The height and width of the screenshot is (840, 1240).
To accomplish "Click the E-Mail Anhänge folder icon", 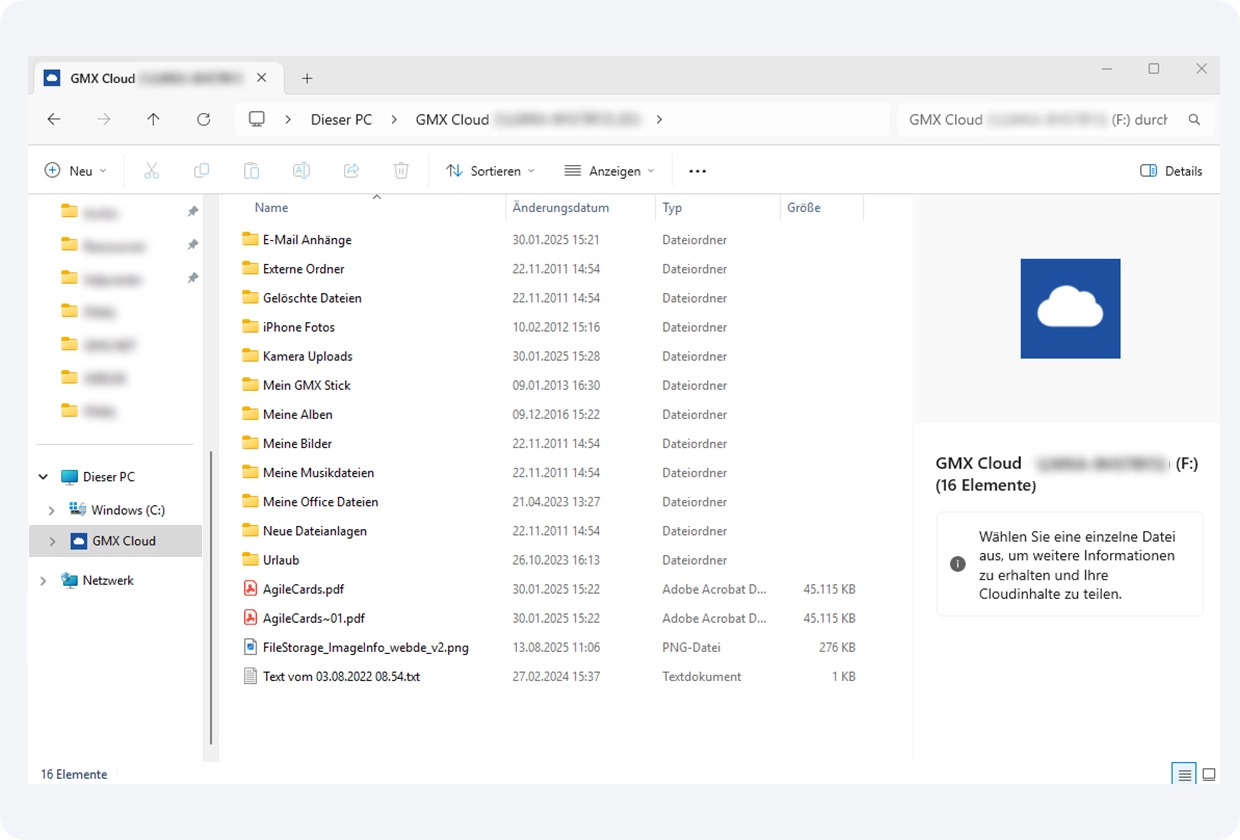I will click(250, 240).
